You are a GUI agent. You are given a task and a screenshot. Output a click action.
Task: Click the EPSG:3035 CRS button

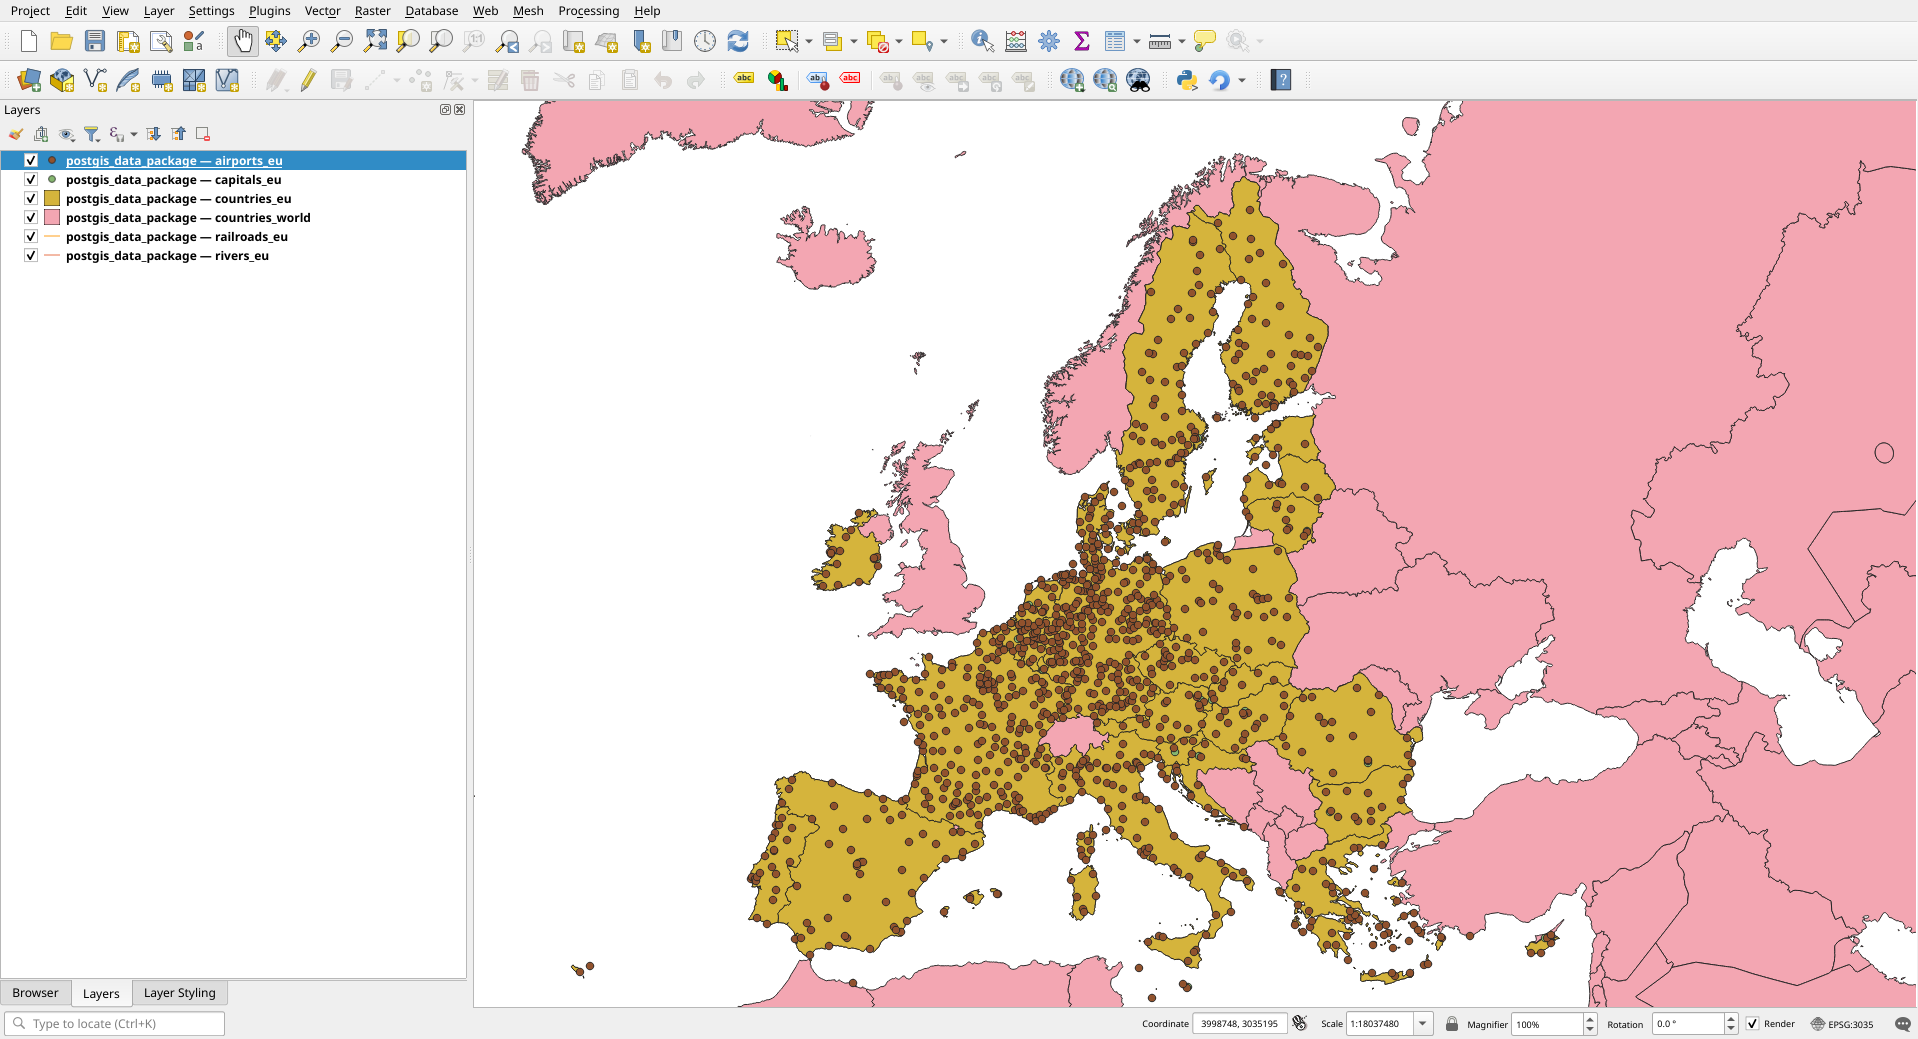click(1842, 1024)
